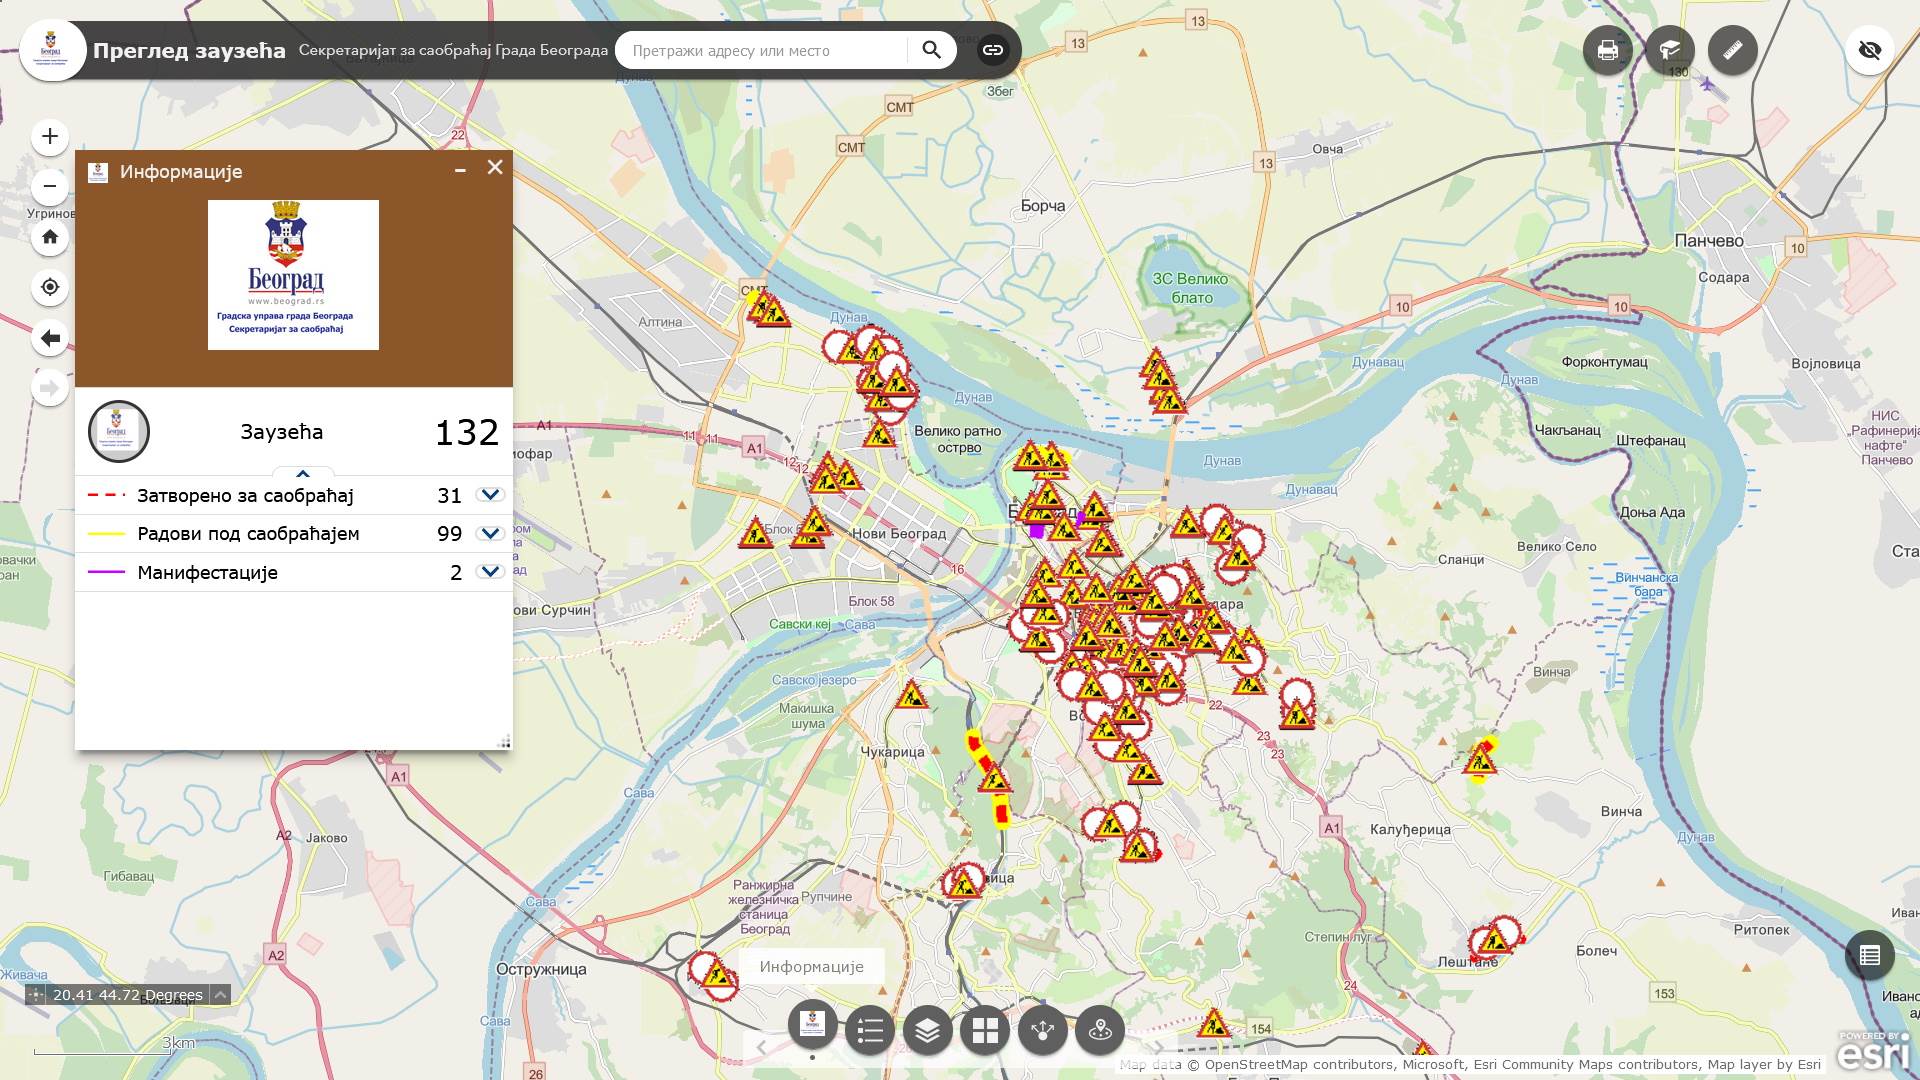1920x1080 pixels.
Task: Click the share icon on bottom toolbar
Action: (1041, 1029)
